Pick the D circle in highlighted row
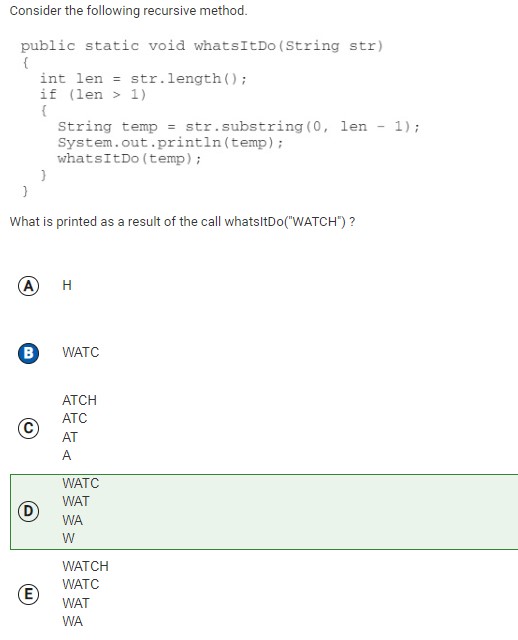The height and width of the screenshot is (640, 518). [29, 511]
